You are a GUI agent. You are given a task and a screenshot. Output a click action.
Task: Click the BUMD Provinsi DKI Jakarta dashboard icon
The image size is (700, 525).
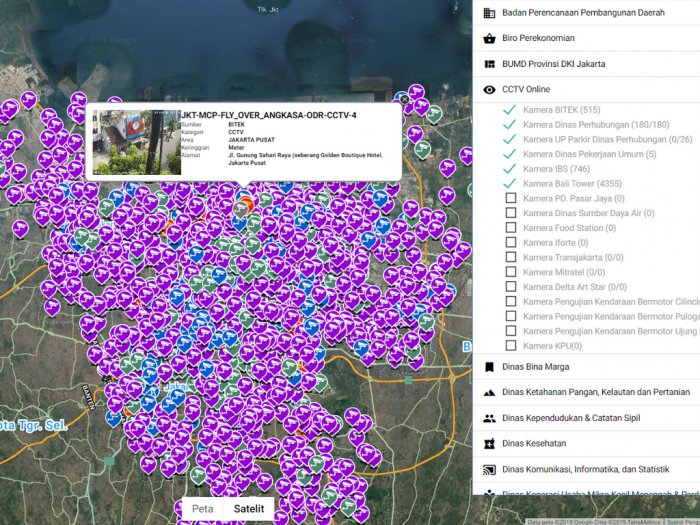point(489,64)
